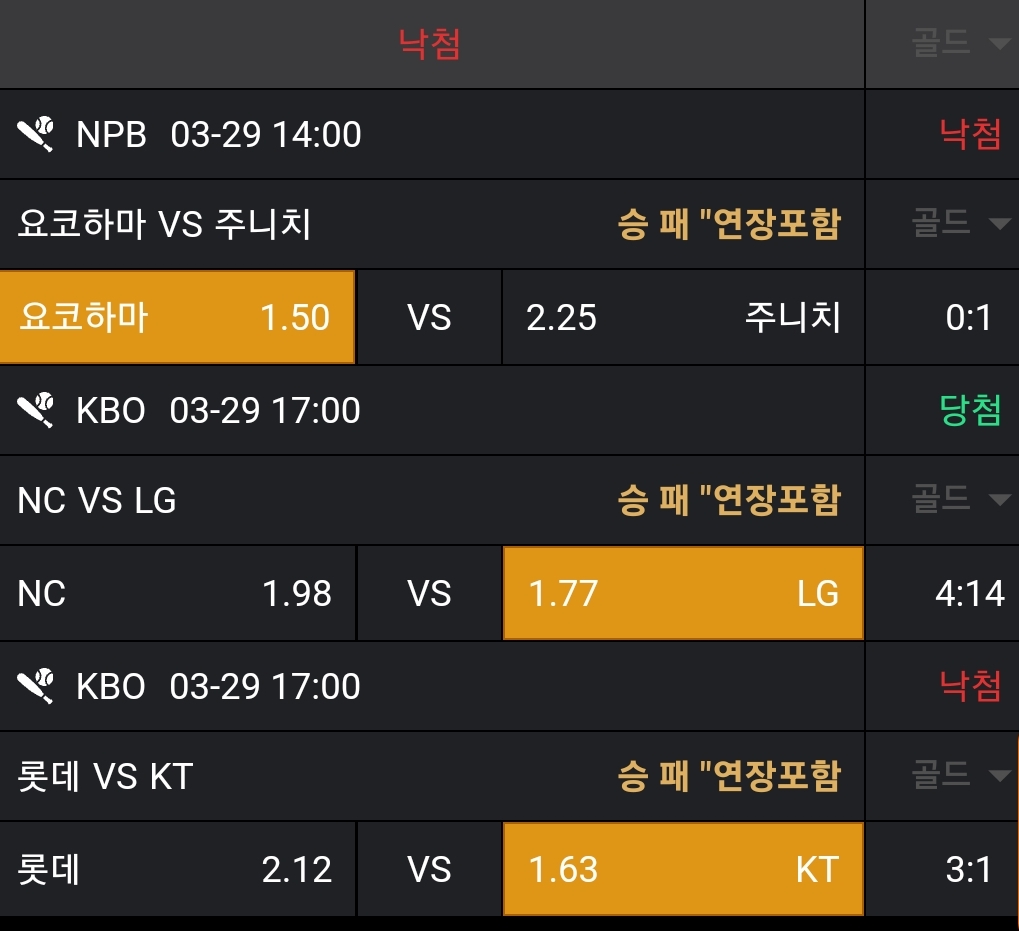Click baseball icon on NC vs LG header
The height and width of the screenshot is (931, 1019).
[x=36, y=410]
